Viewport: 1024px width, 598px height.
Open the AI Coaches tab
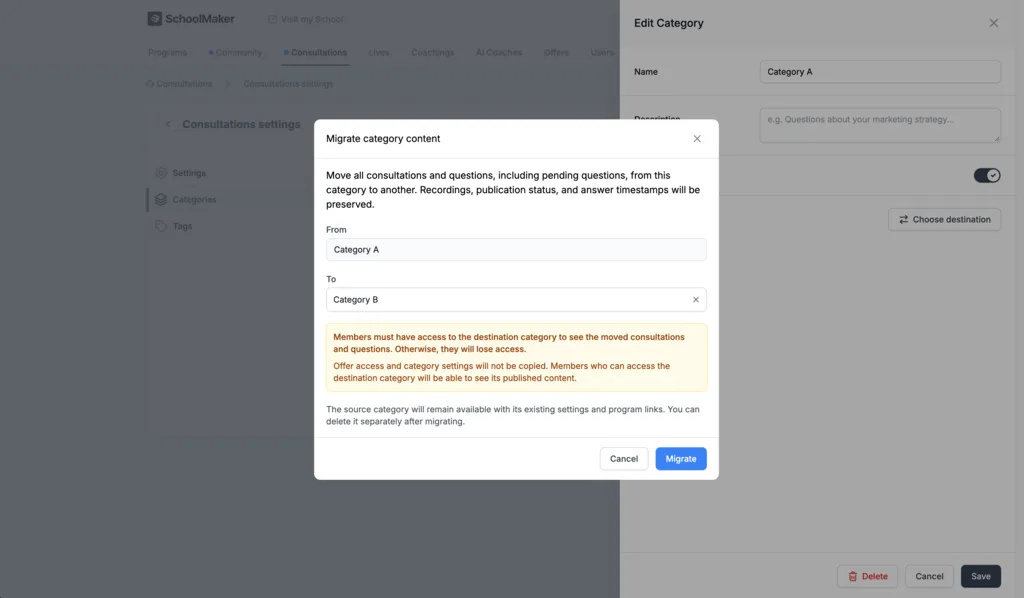pyautogui.click(x=499, y=52)
